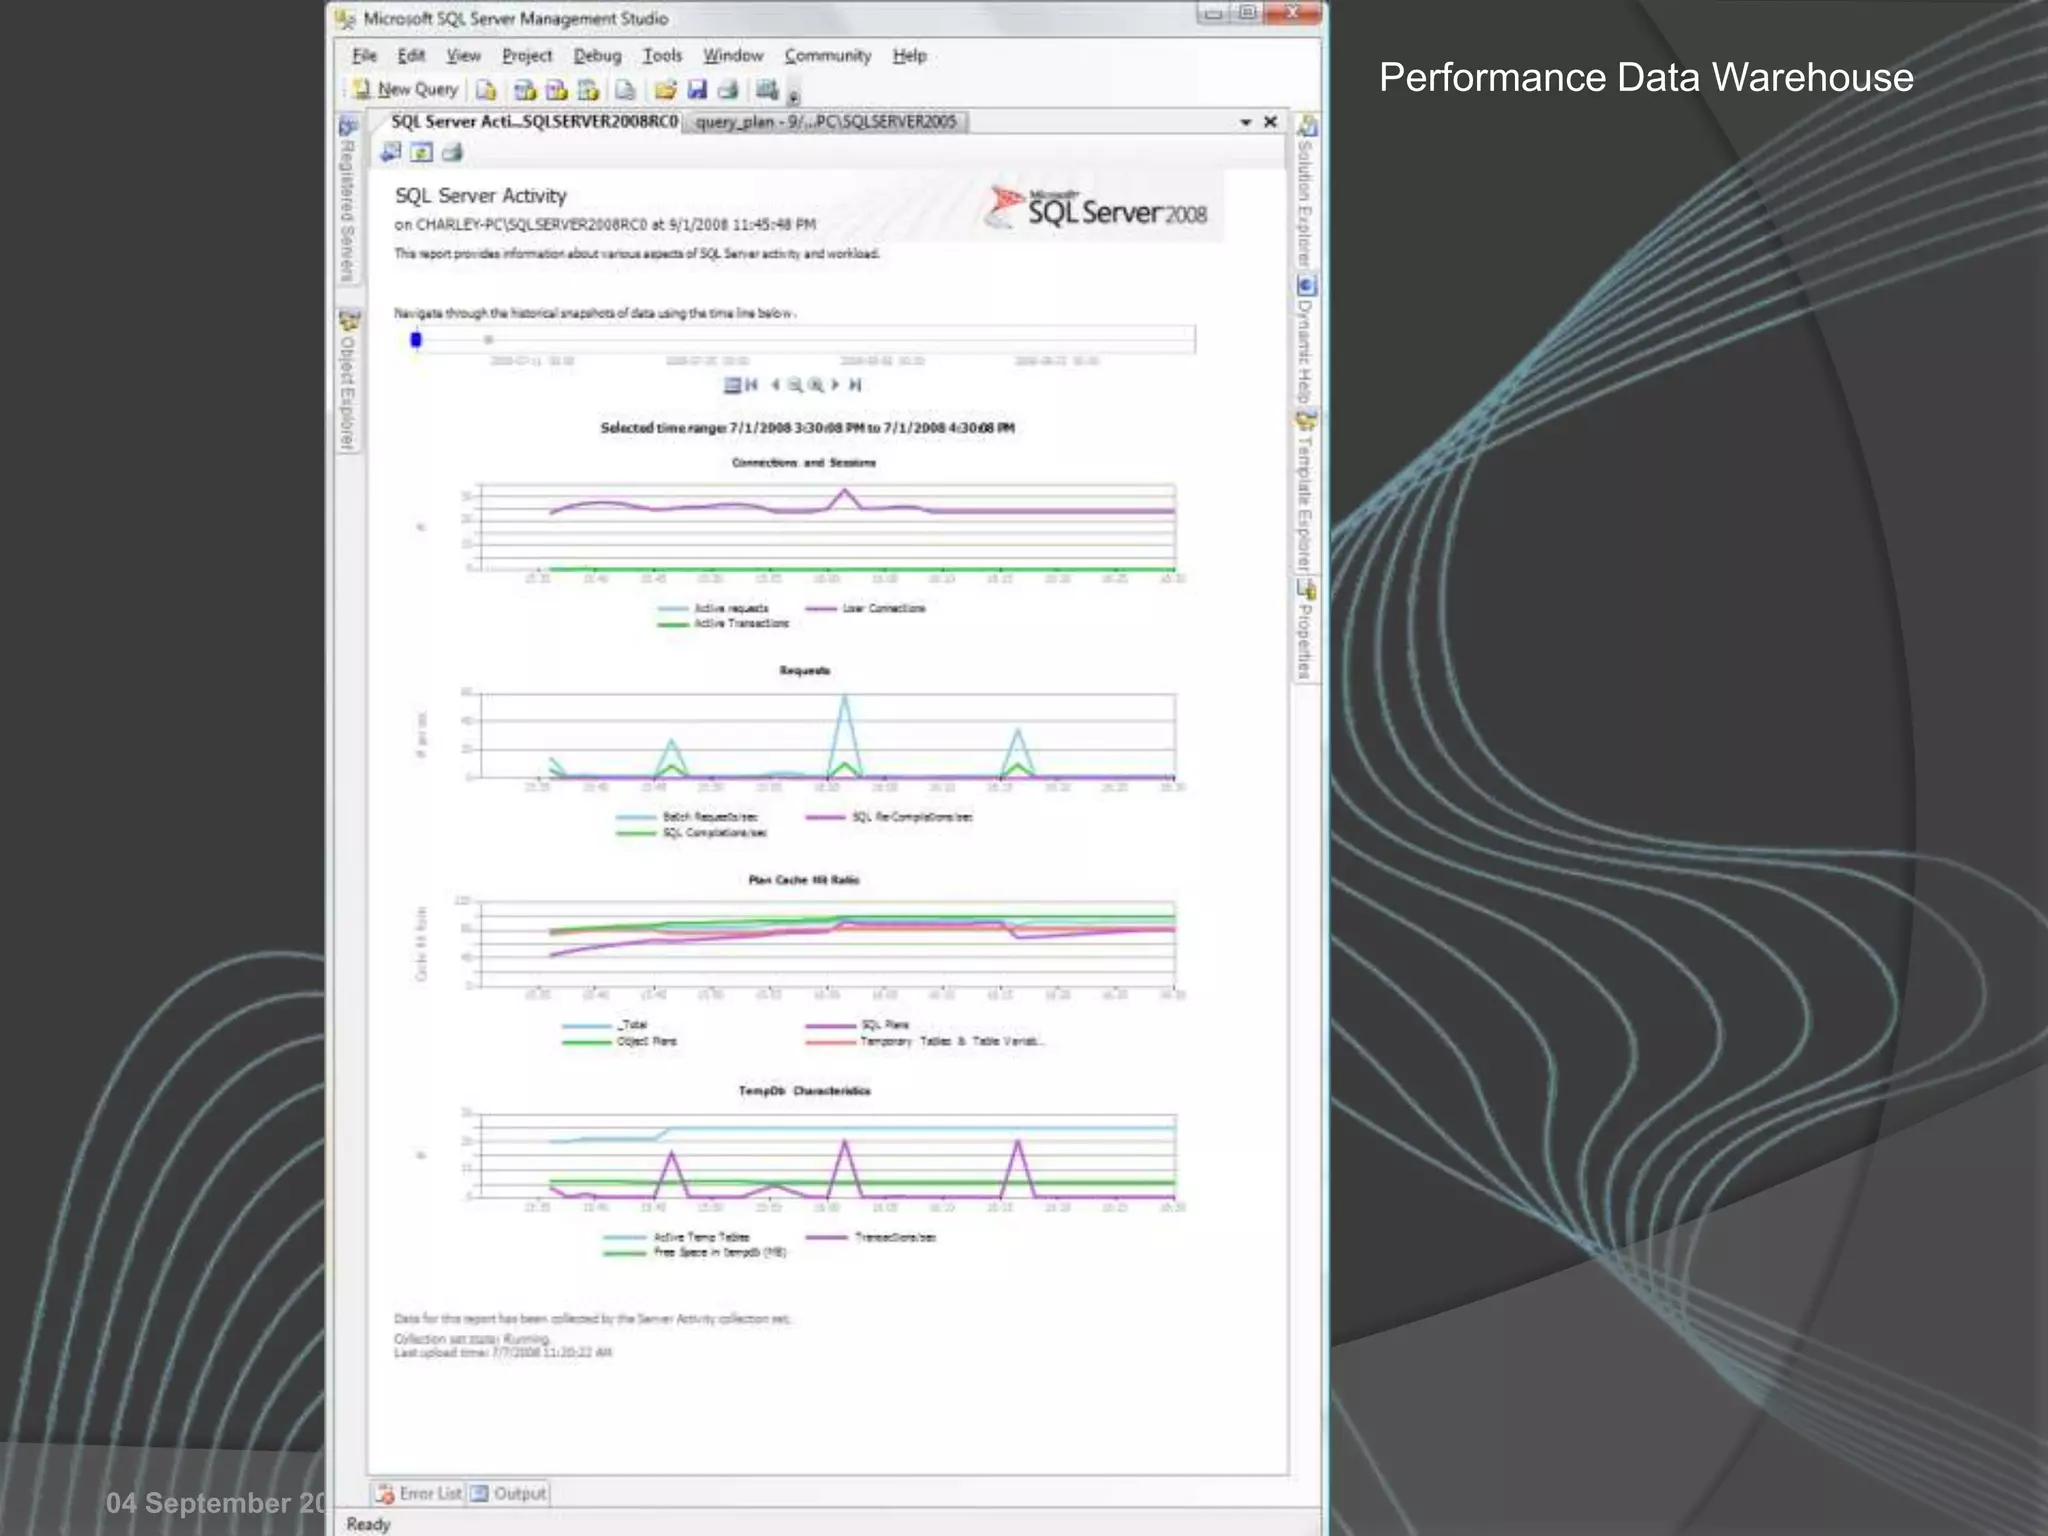2048x1536 pixels.
Task: Jump to last snapshot on timeline
Action: point(855,384)
